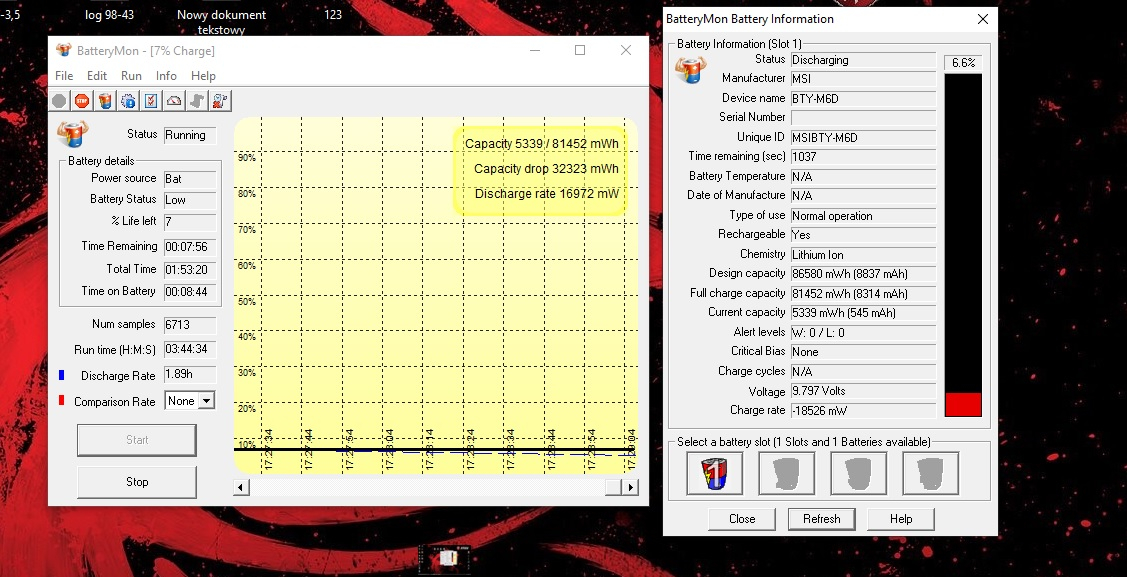Click the gauge meter toolbar icon

coord(174,101)
